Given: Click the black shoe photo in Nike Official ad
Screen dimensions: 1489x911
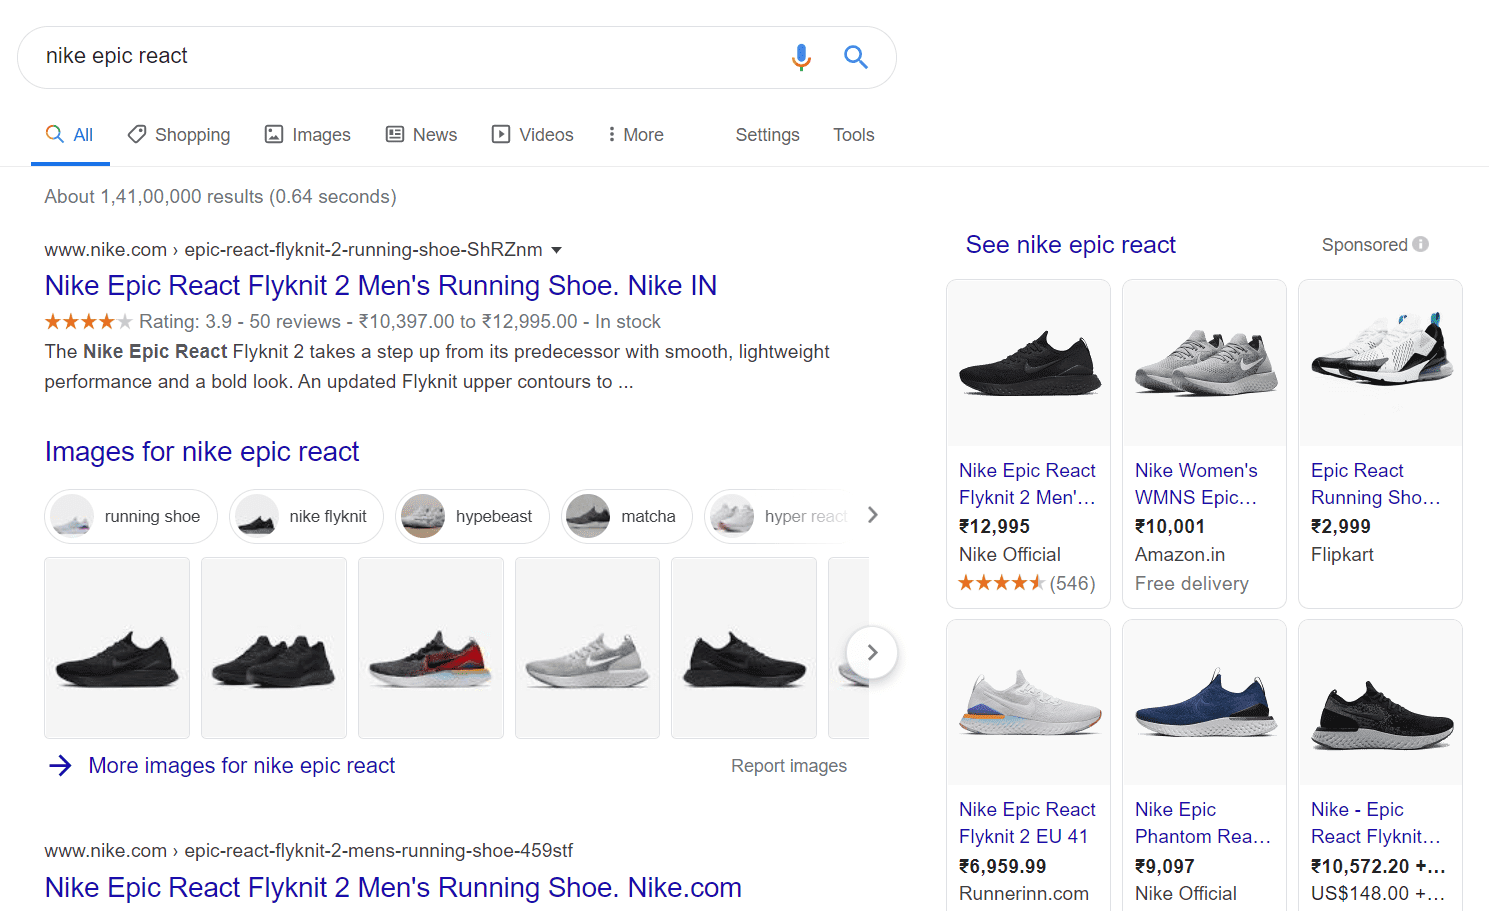Looking at the screenshot, I should coord(1029,363).
